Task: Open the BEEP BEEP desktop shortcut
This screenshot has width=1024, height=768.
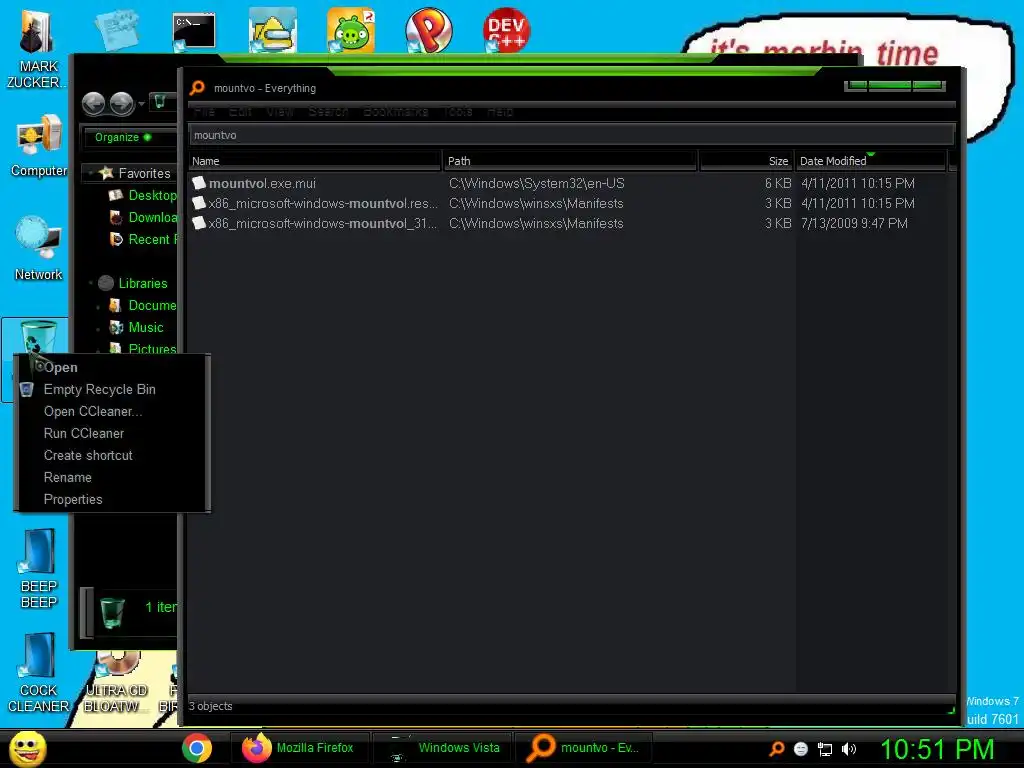Action: coord(39,568)
